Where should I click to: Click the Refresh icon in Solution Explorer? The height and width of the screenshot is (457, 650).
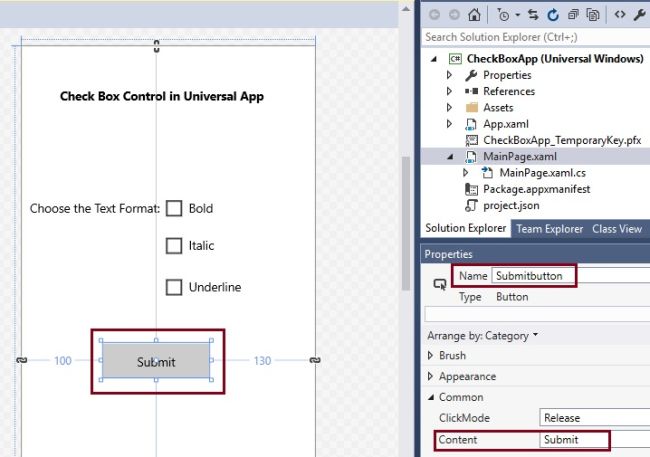point(553,15)
